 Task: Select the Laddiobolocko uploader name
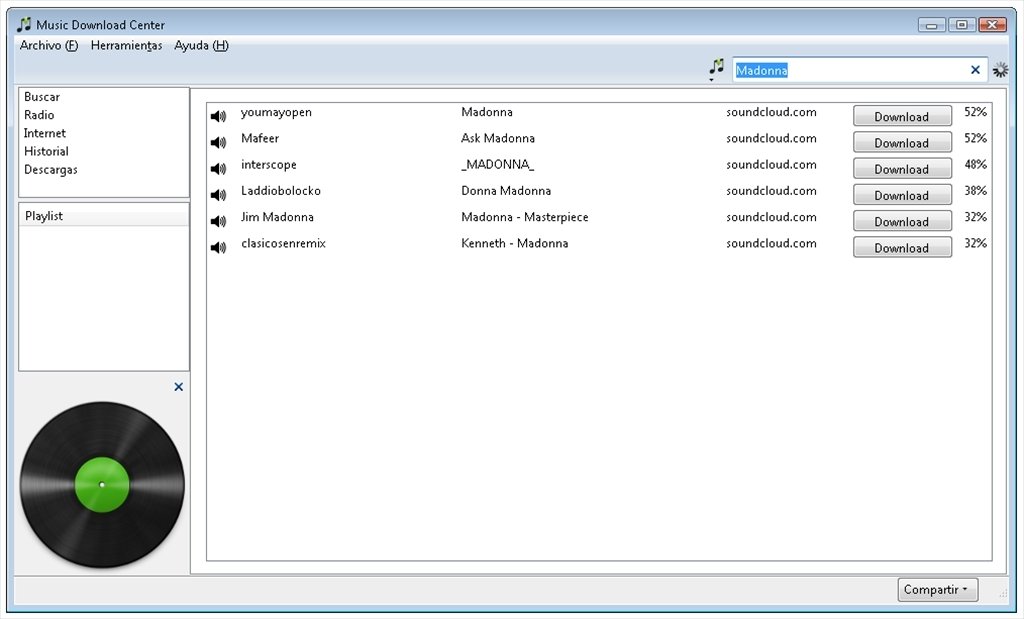(x=281, y=191)
